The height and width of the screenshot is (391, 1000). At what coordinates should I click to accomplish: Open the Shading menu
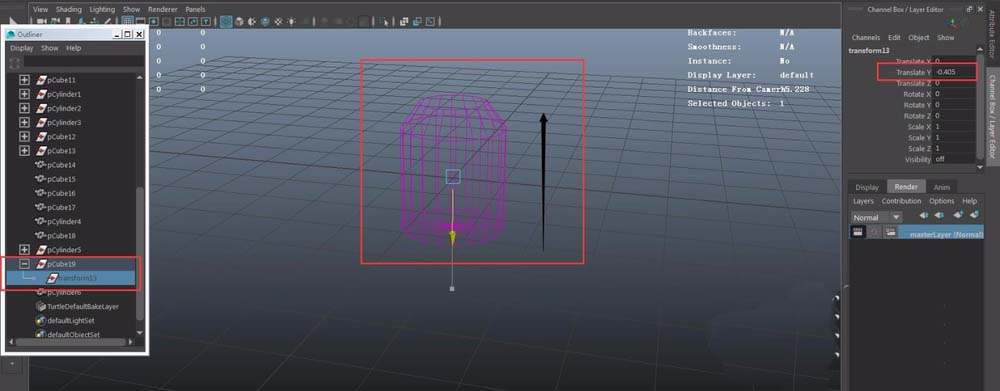pos(69,10)
